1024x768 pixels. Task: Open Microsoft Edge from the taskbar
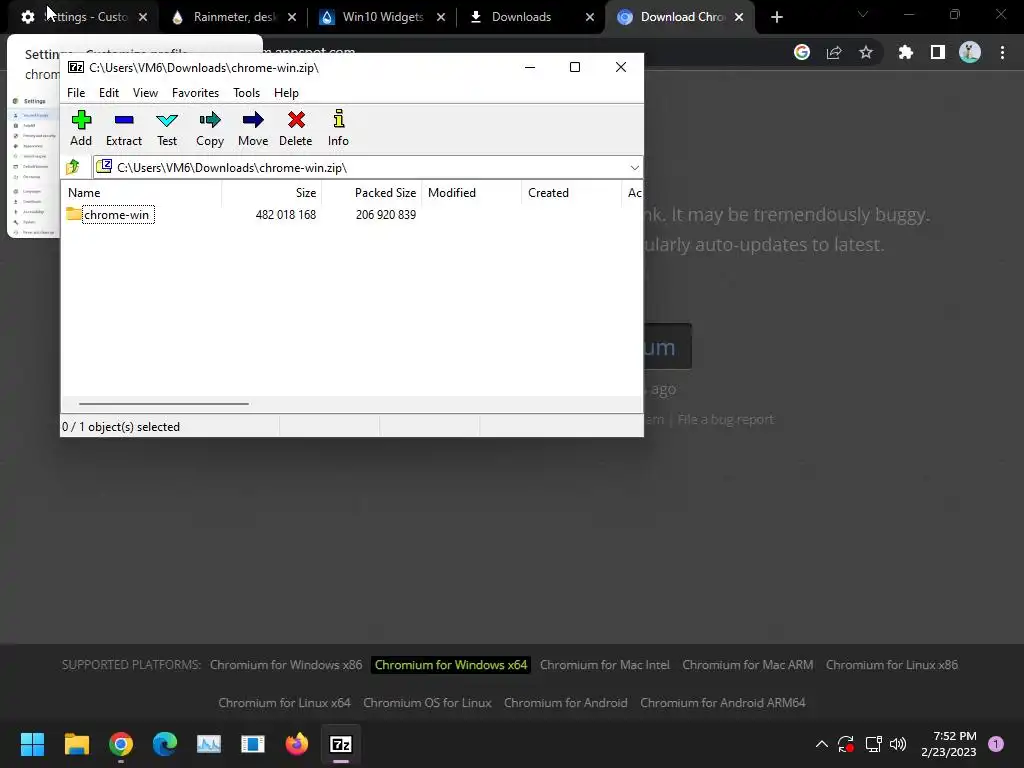tap(165, 744)
